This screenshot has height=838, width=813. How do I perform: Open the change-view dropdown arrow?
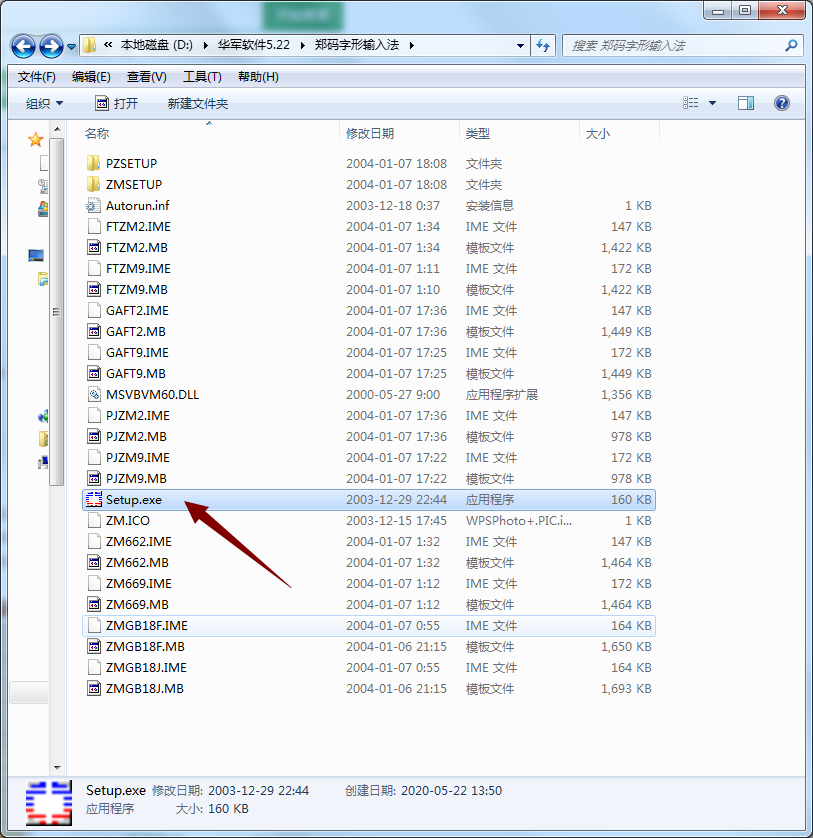click(712, 102)
